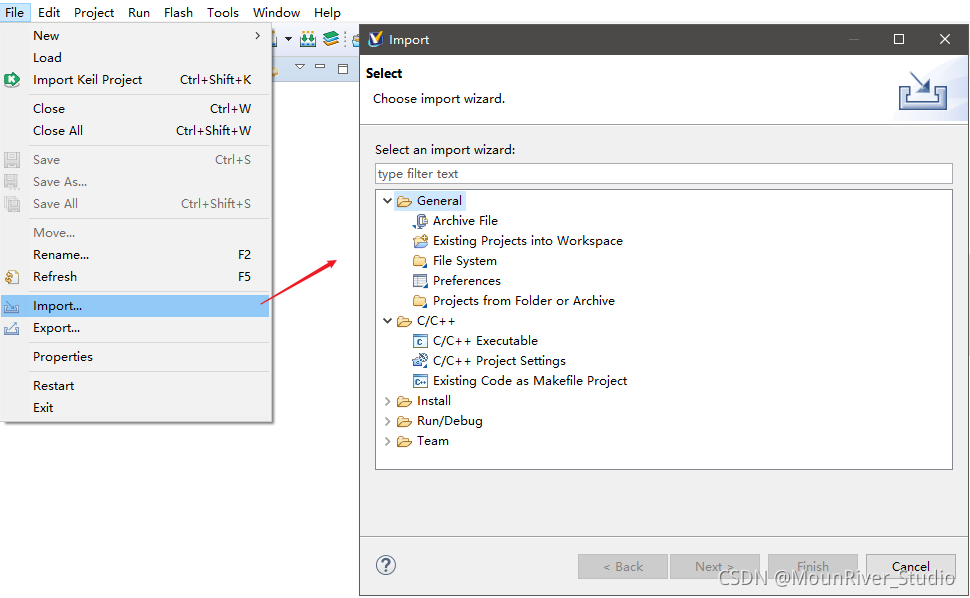Select Existing Code as Makefile Project text
The height and width of the screenshot is (598, 970).
(530, 382)
